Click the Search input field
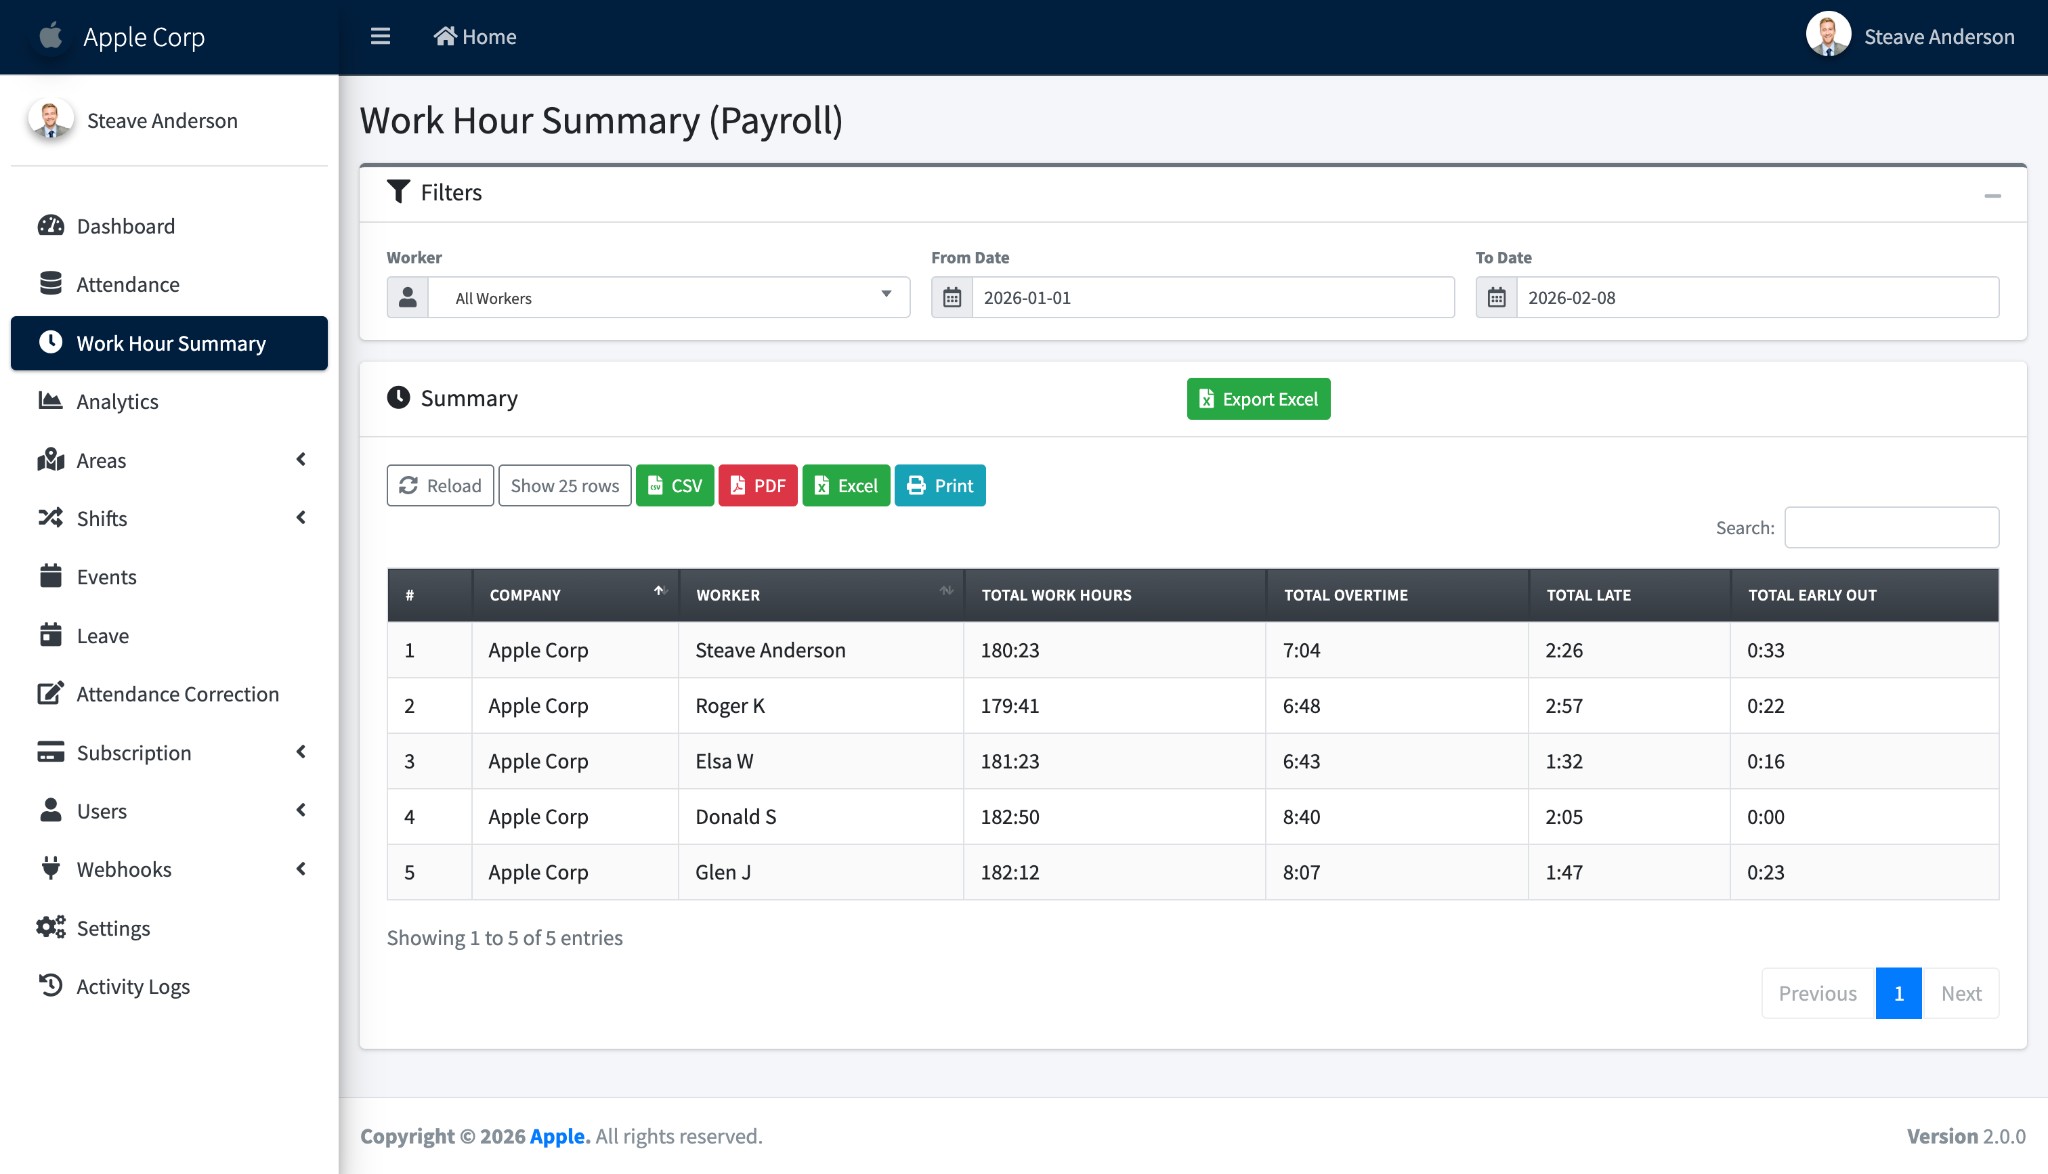The width and height of the screenshot is (2048, 1174). 1891,528
